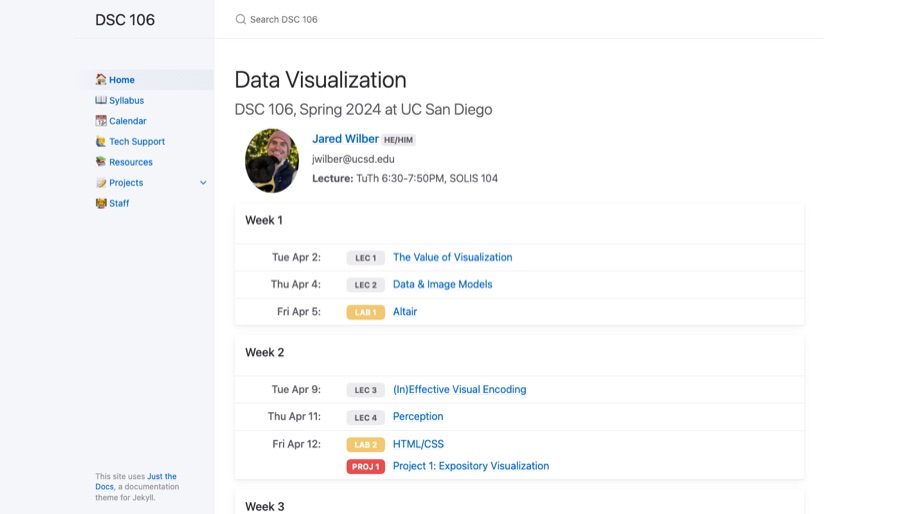Screen dimensions: 900x514
Task: Click the Tech Support emoji icon
Action: [101, 141]
